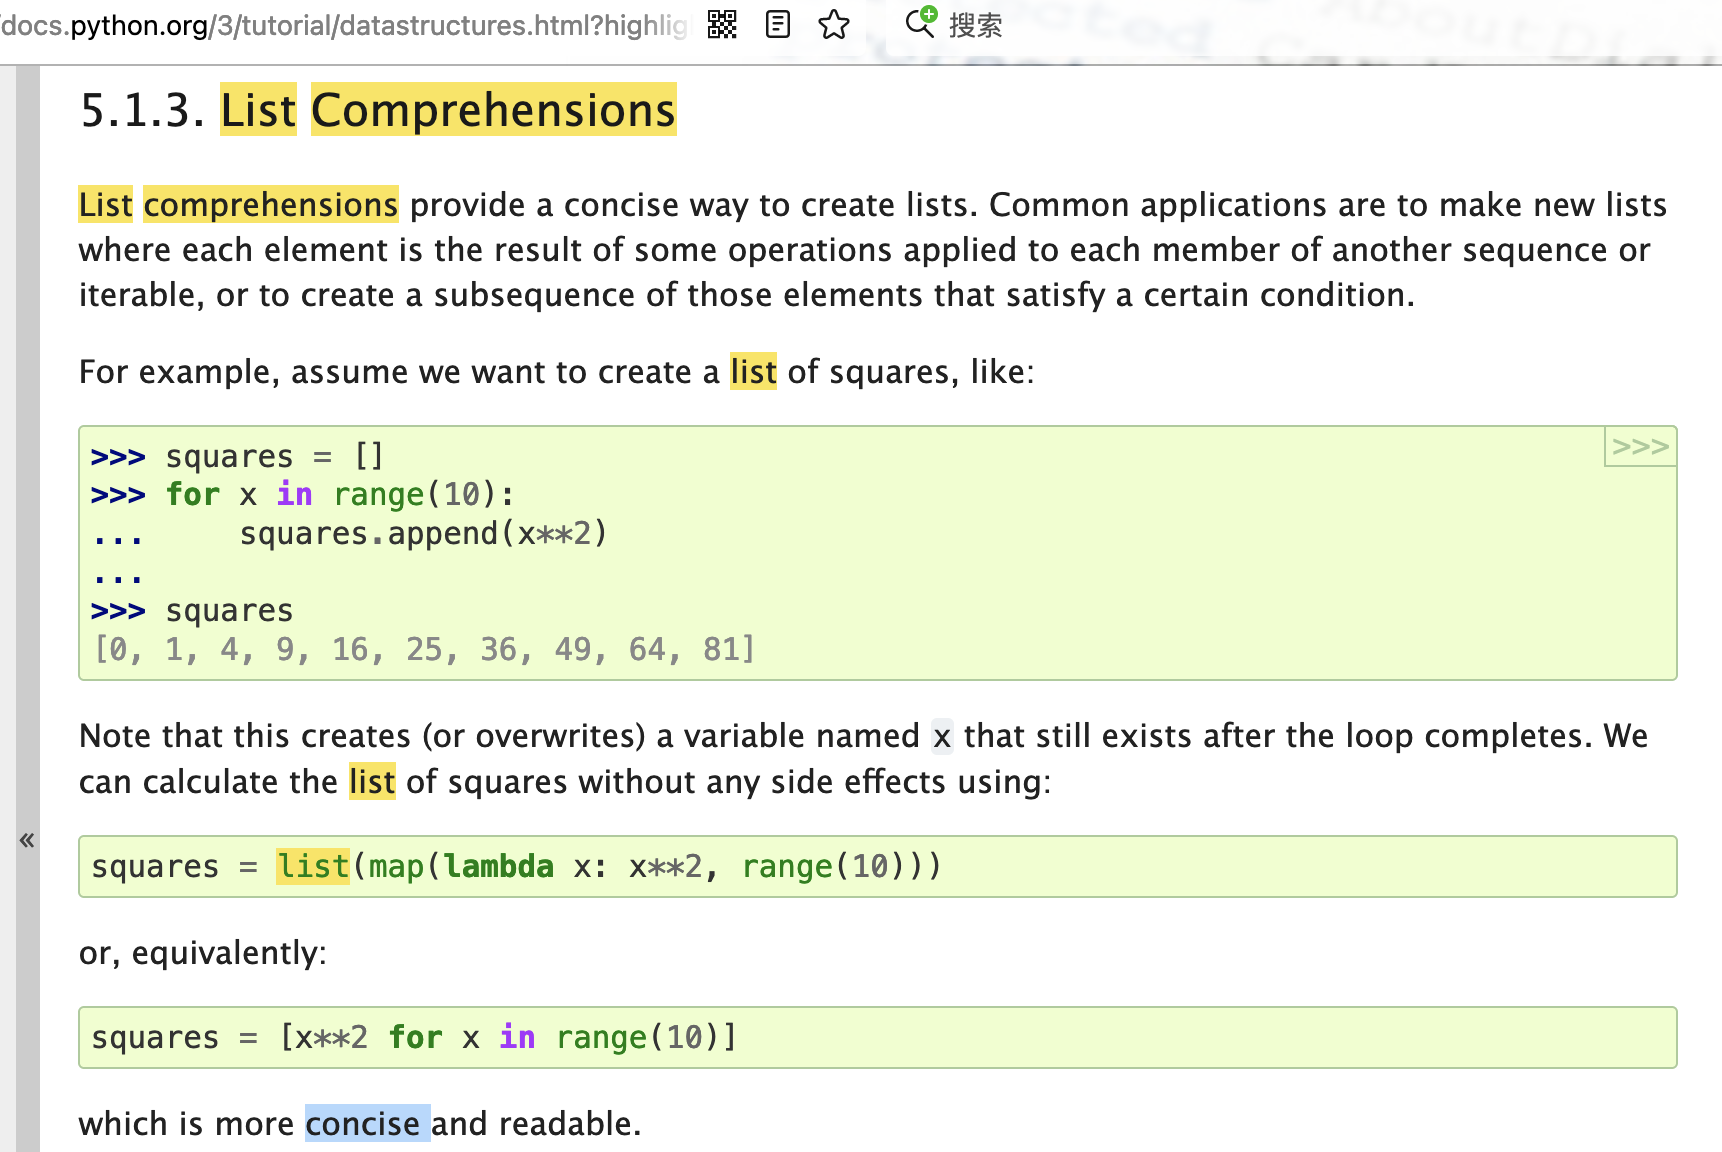Click the 'squares = []' code line
This screenshot has width=1722, height=1152.
(x=275, y=457)
